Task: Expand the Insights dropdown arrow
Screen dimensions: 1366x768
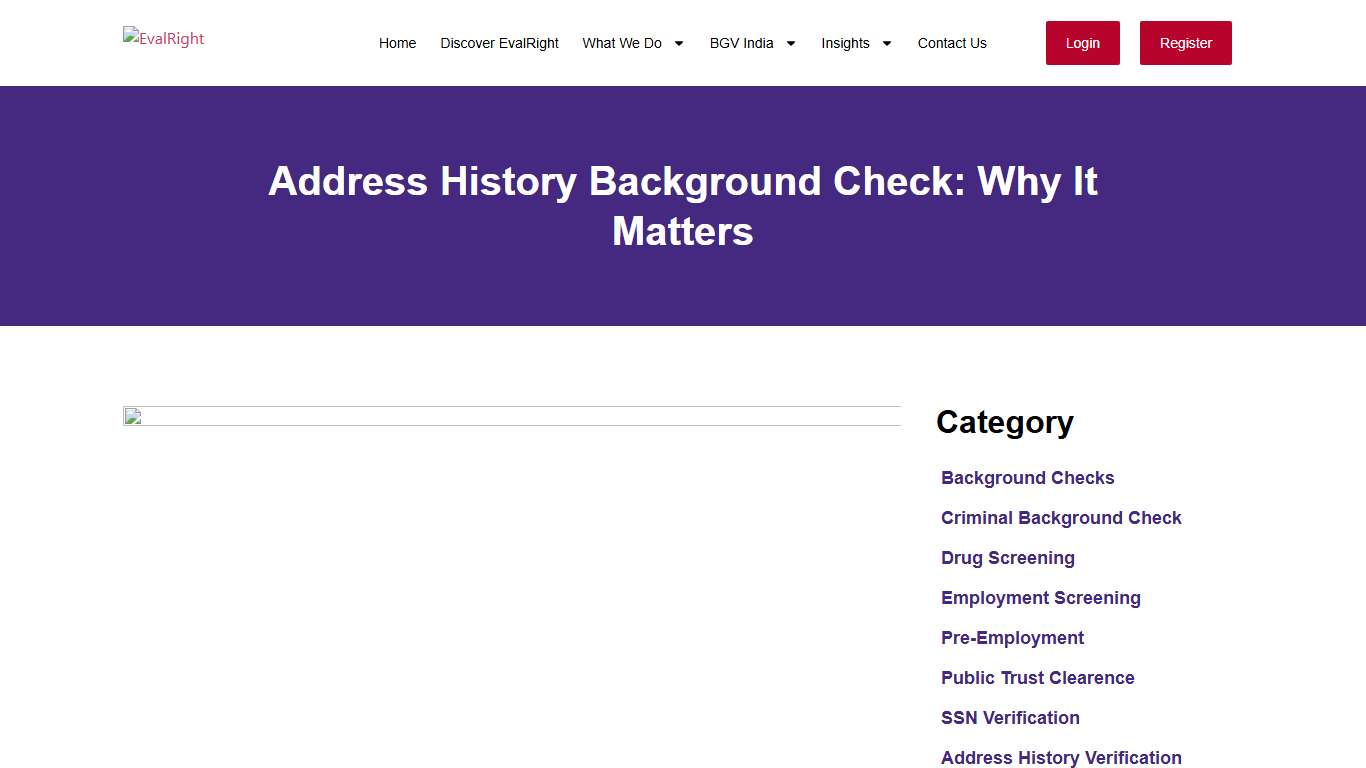Action: click(886, 43)
